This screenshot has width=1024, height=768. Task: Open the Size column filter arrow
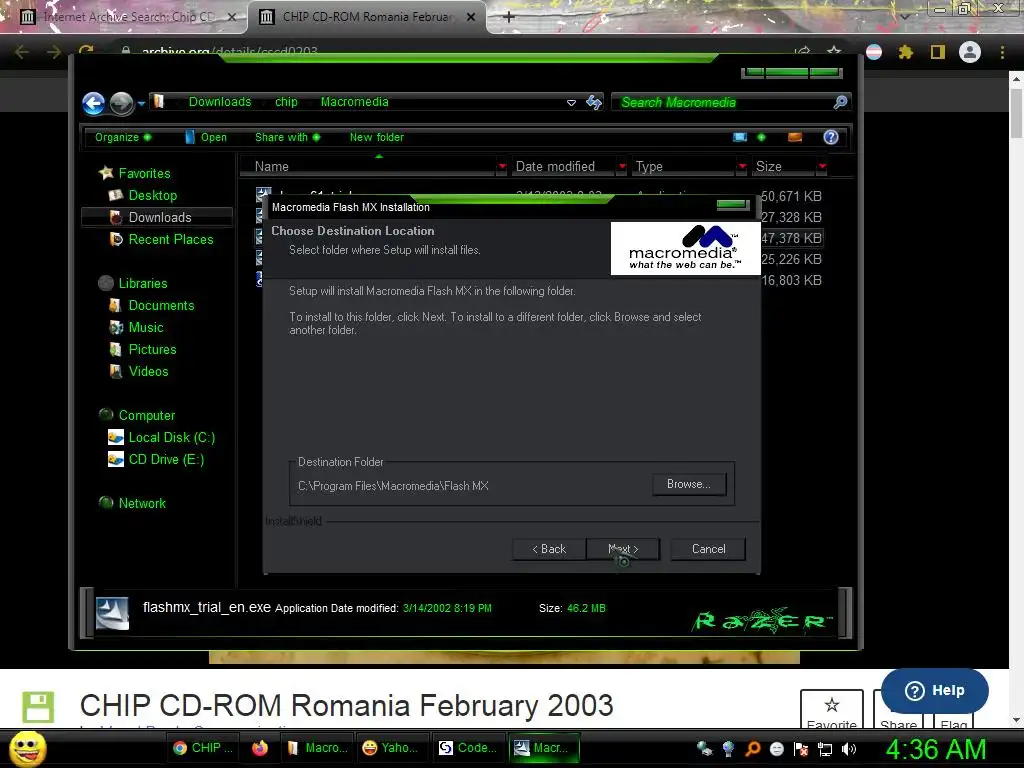[x=822, y=167]
